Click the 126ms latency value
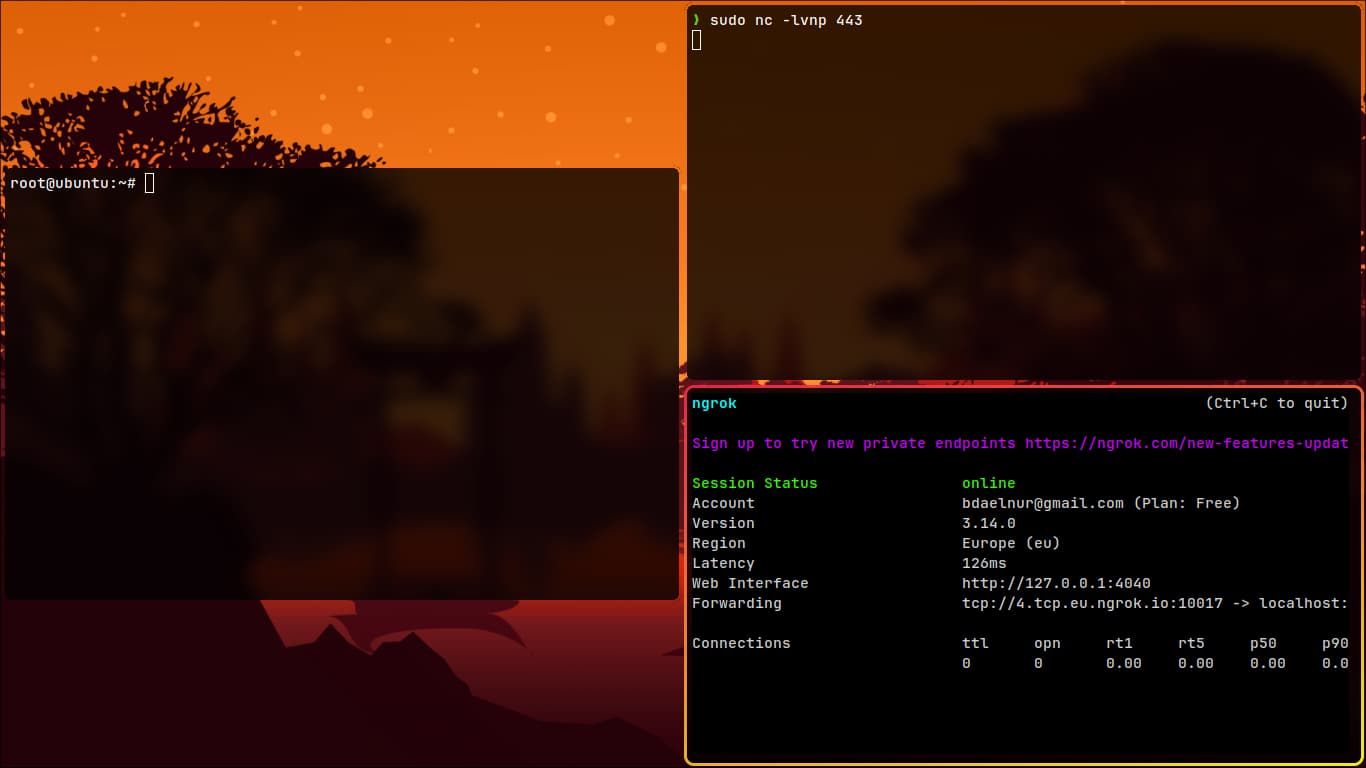This screenshot has width=1366, height=768. (984, 563)
